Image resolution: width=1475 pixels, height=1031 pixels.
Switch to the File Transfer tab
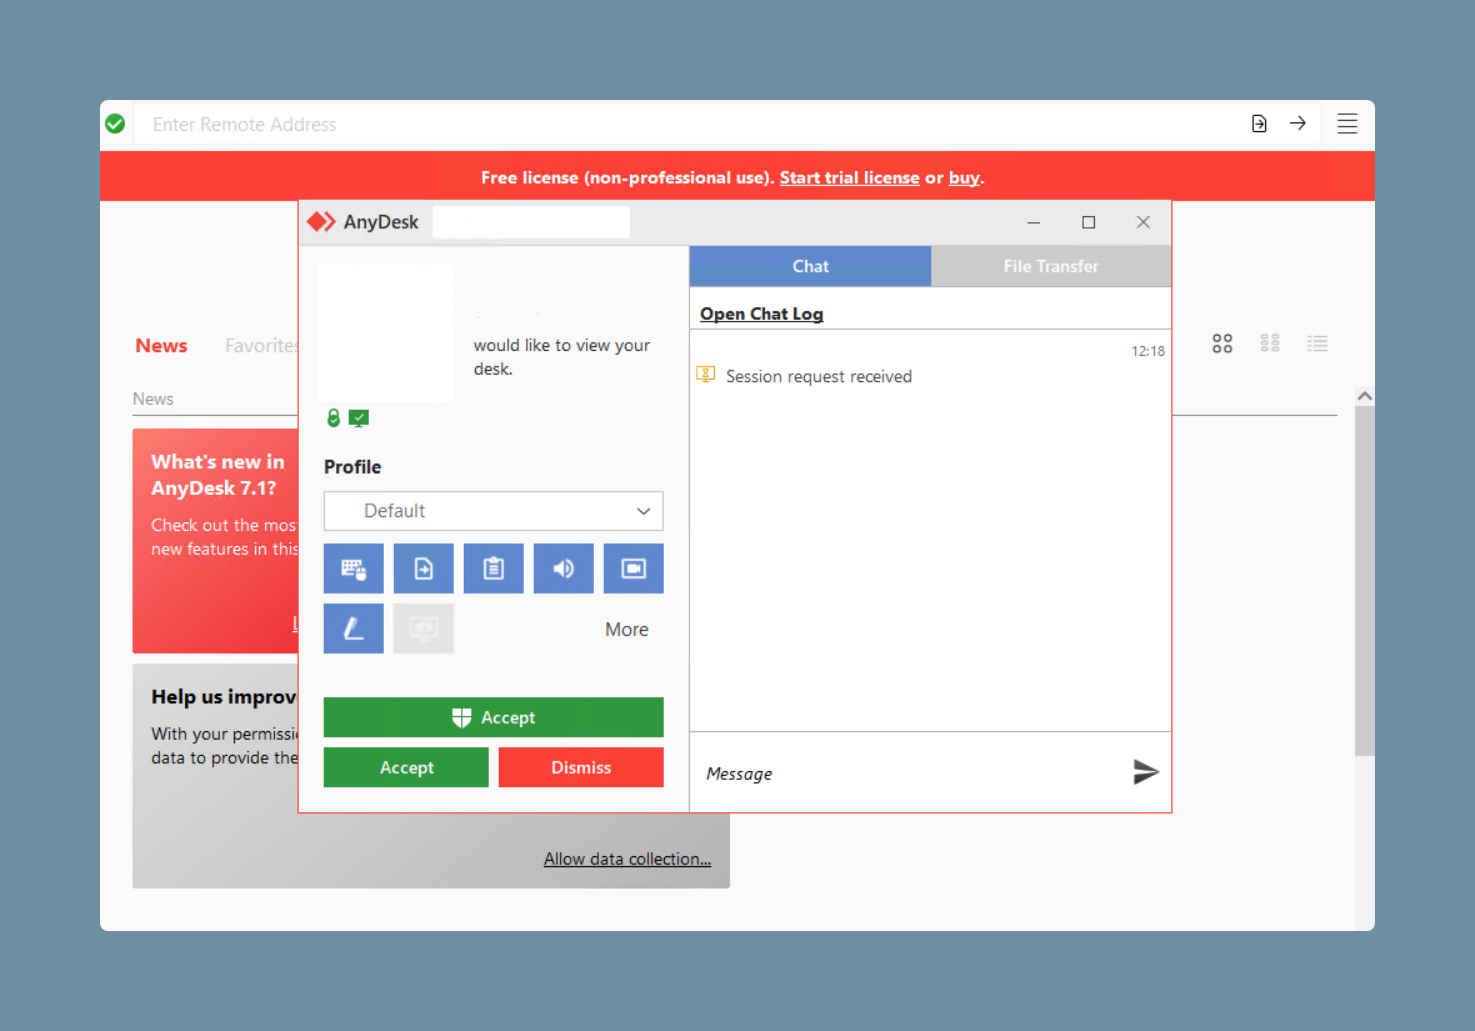[x=1051, y=266]
